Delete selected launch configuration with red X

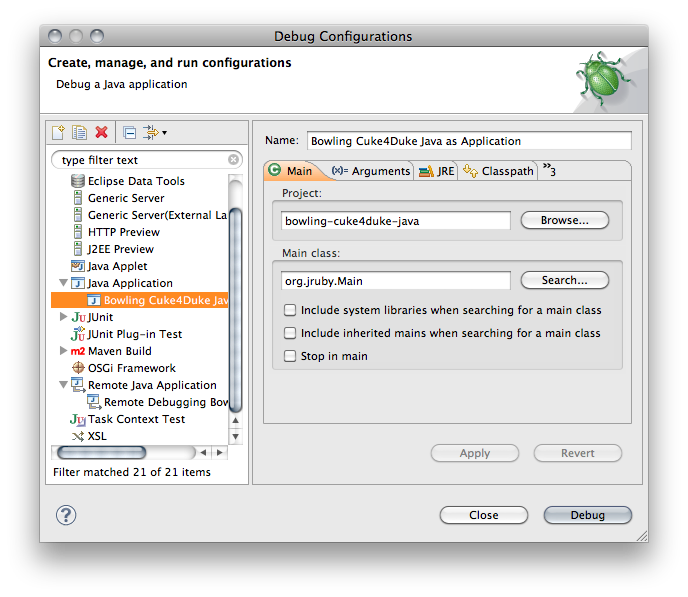(x=101, y=132)
